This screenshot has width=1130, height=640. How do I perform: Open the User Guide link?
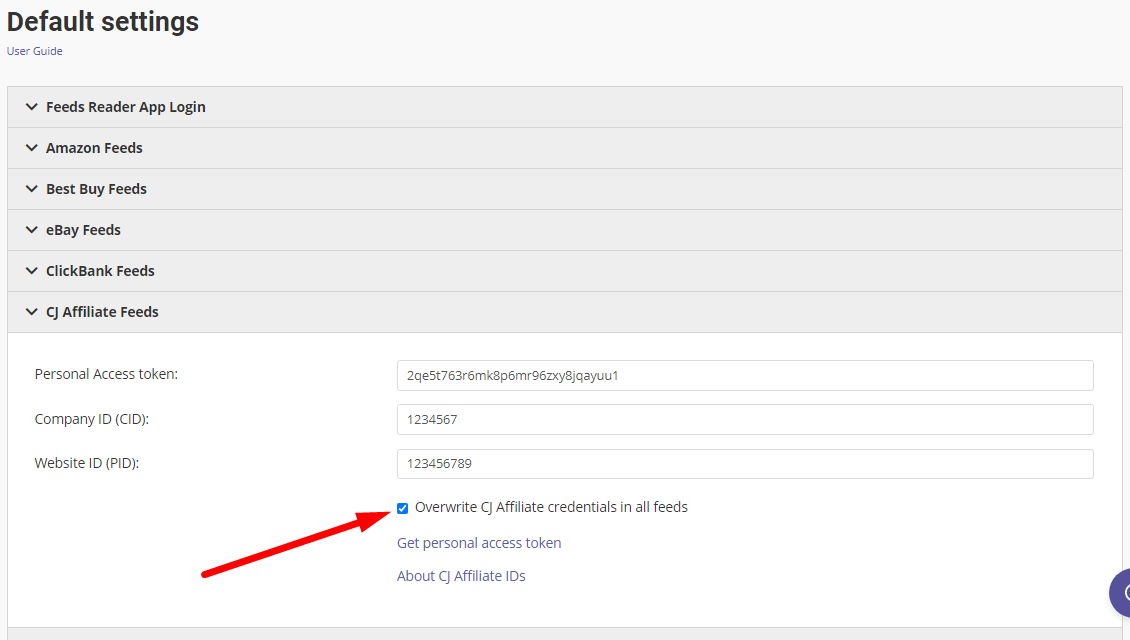pos(35,51)
